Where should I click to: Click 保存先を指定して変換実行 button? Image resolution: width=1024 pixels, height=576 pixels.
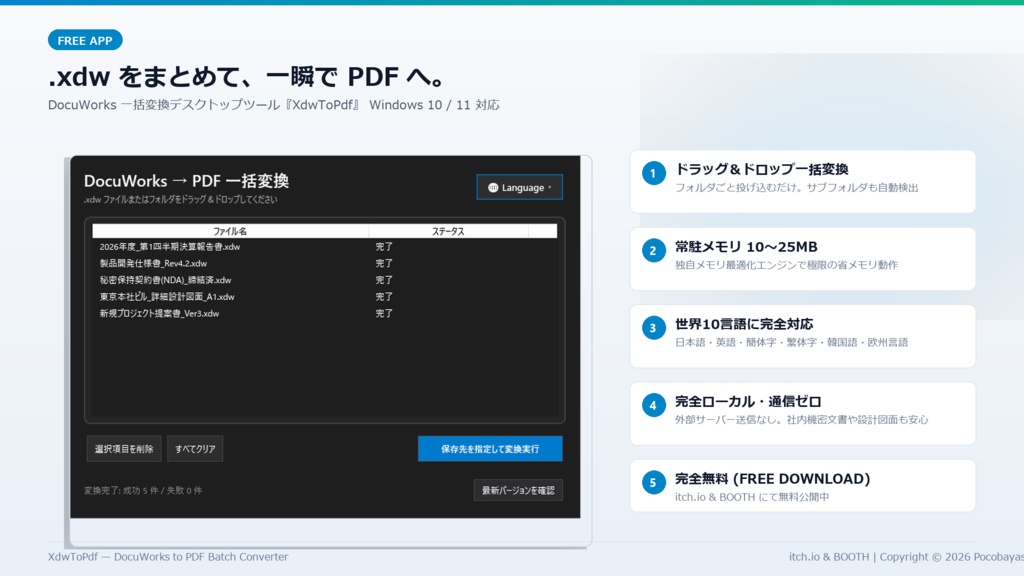490,449
